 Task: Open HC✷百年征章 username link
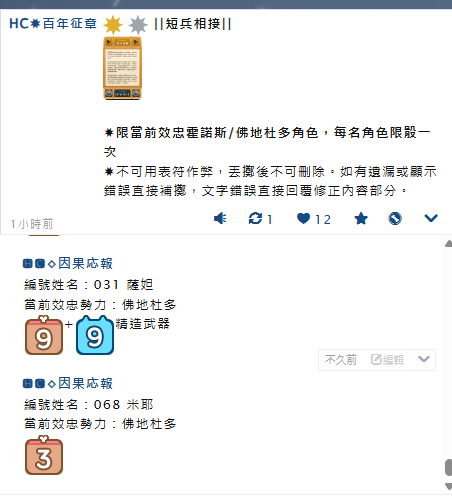[x=53, y=24]
